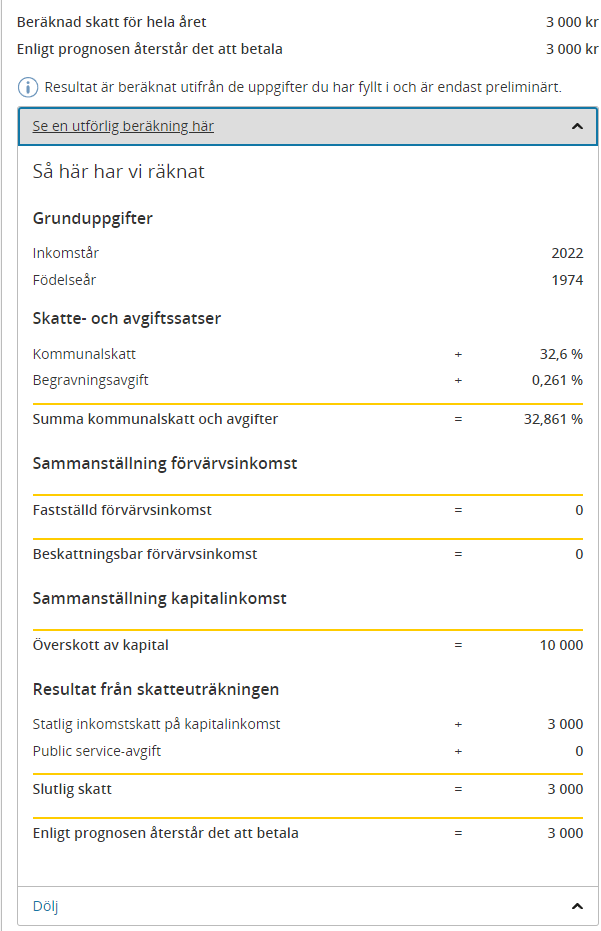Screen dimensions: 601x931
Task: Select the Överskott av kapital 10 000 amount
Action: pos(561,645)
